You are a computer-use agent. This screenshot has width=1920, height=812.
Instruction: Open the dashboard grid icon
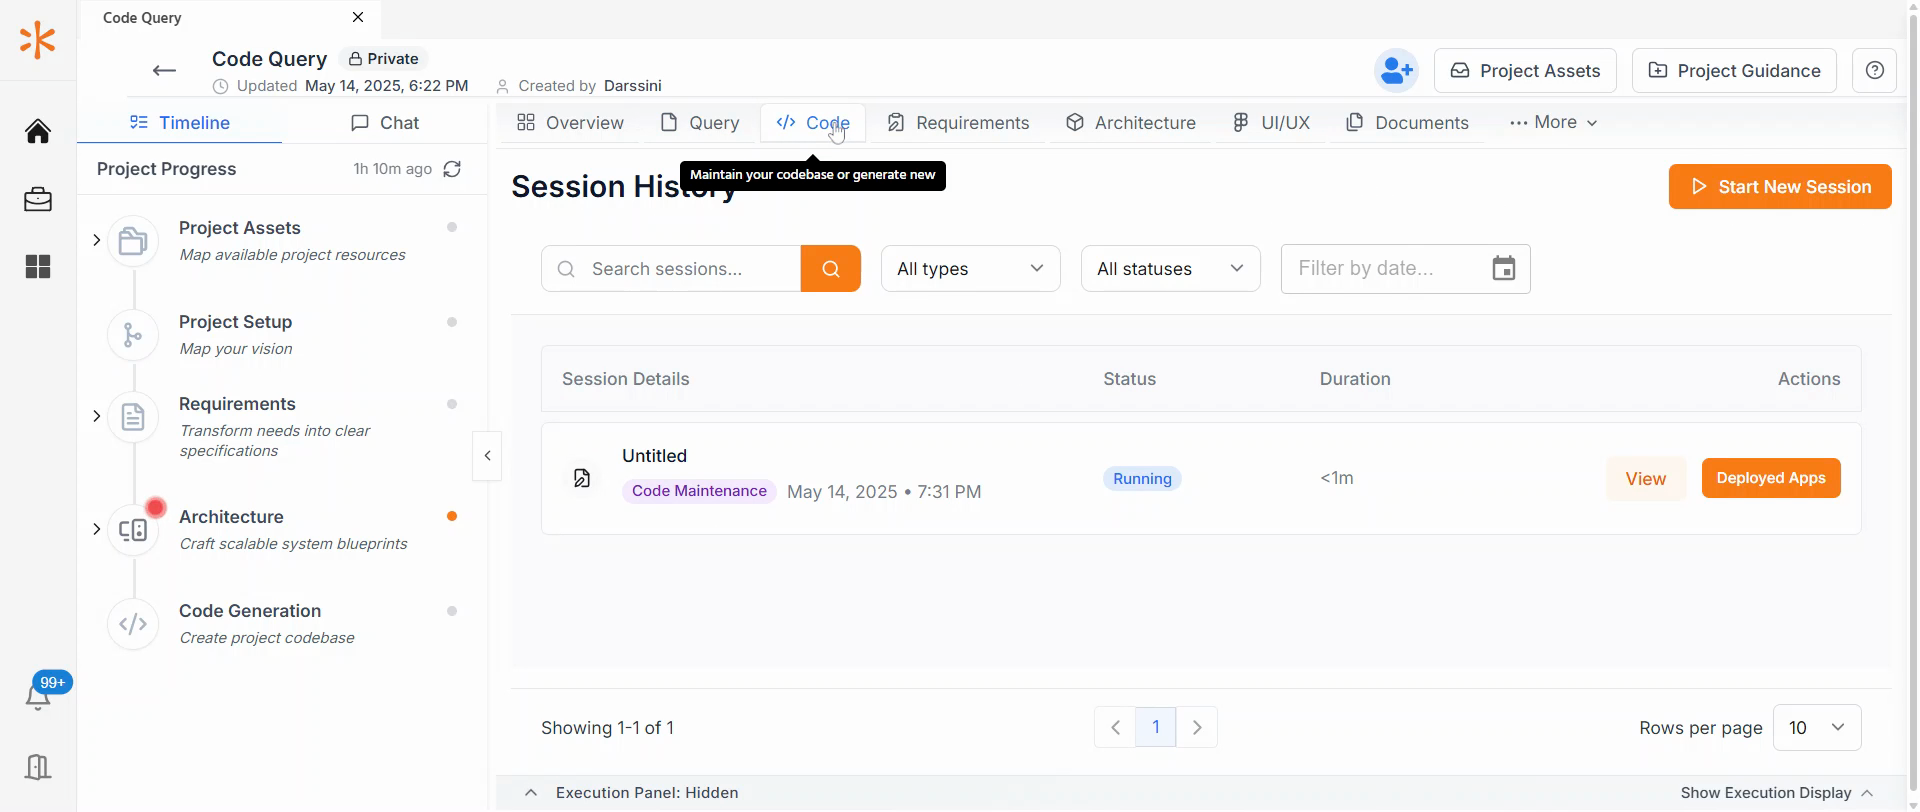tap(38, 267)
